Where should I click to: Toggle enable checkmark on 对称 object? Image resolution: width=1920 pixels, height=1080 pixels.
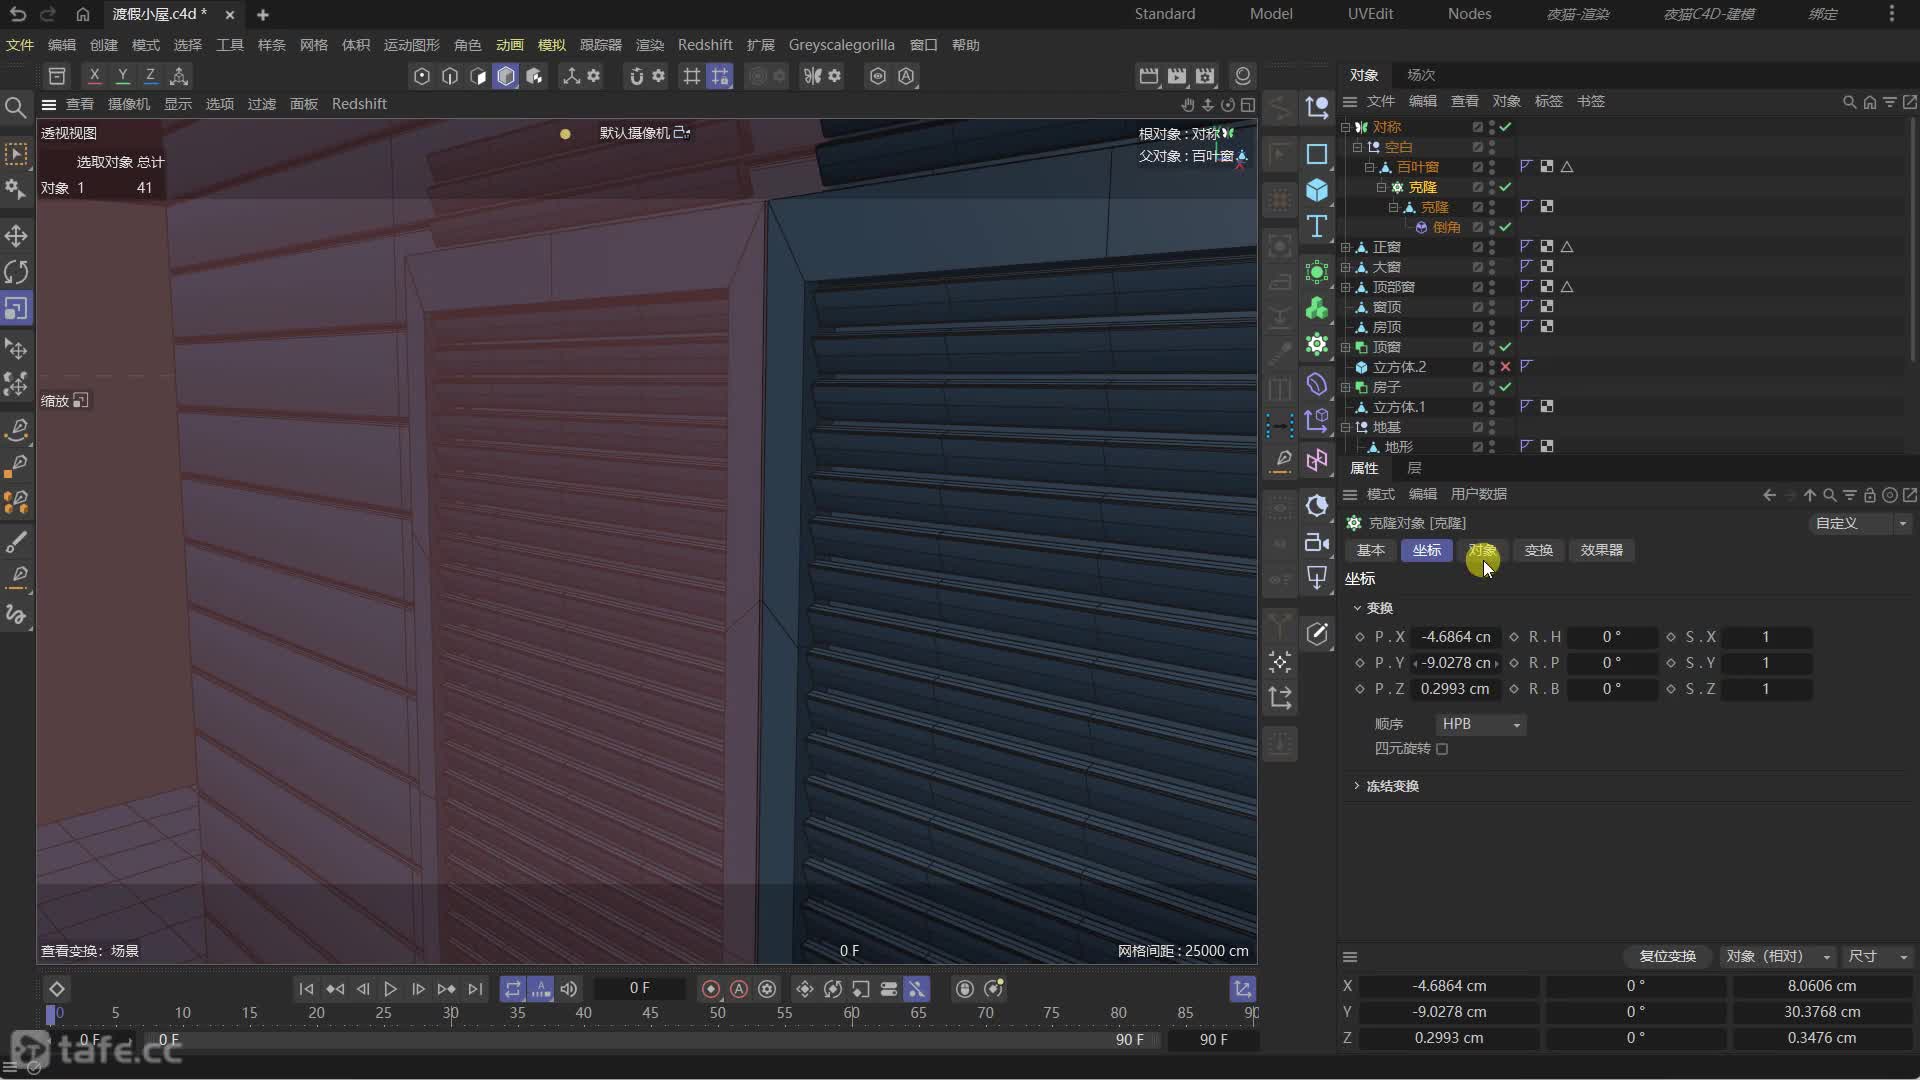coord(1505,127)
